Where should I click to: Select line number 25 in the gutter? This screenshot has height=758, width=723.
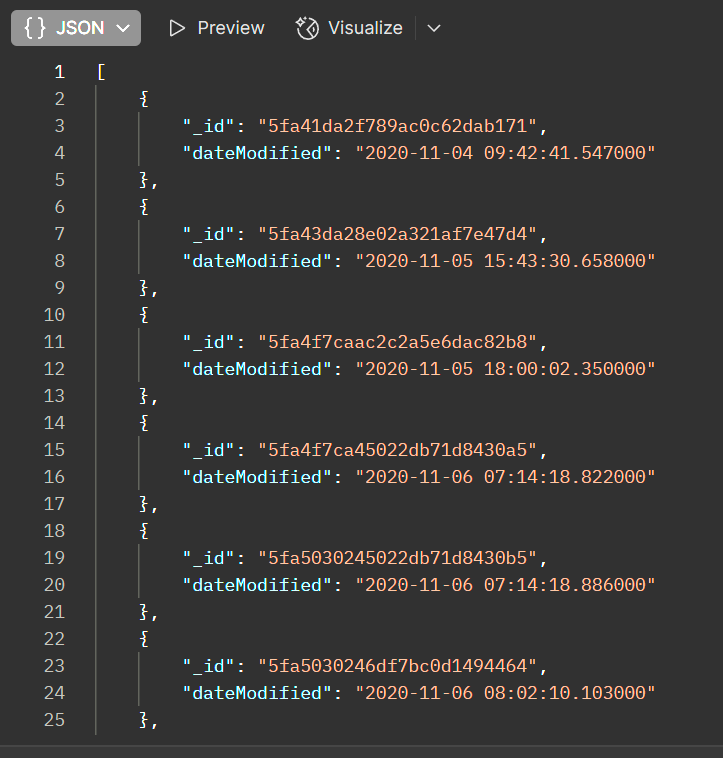[x=54, y=720]
